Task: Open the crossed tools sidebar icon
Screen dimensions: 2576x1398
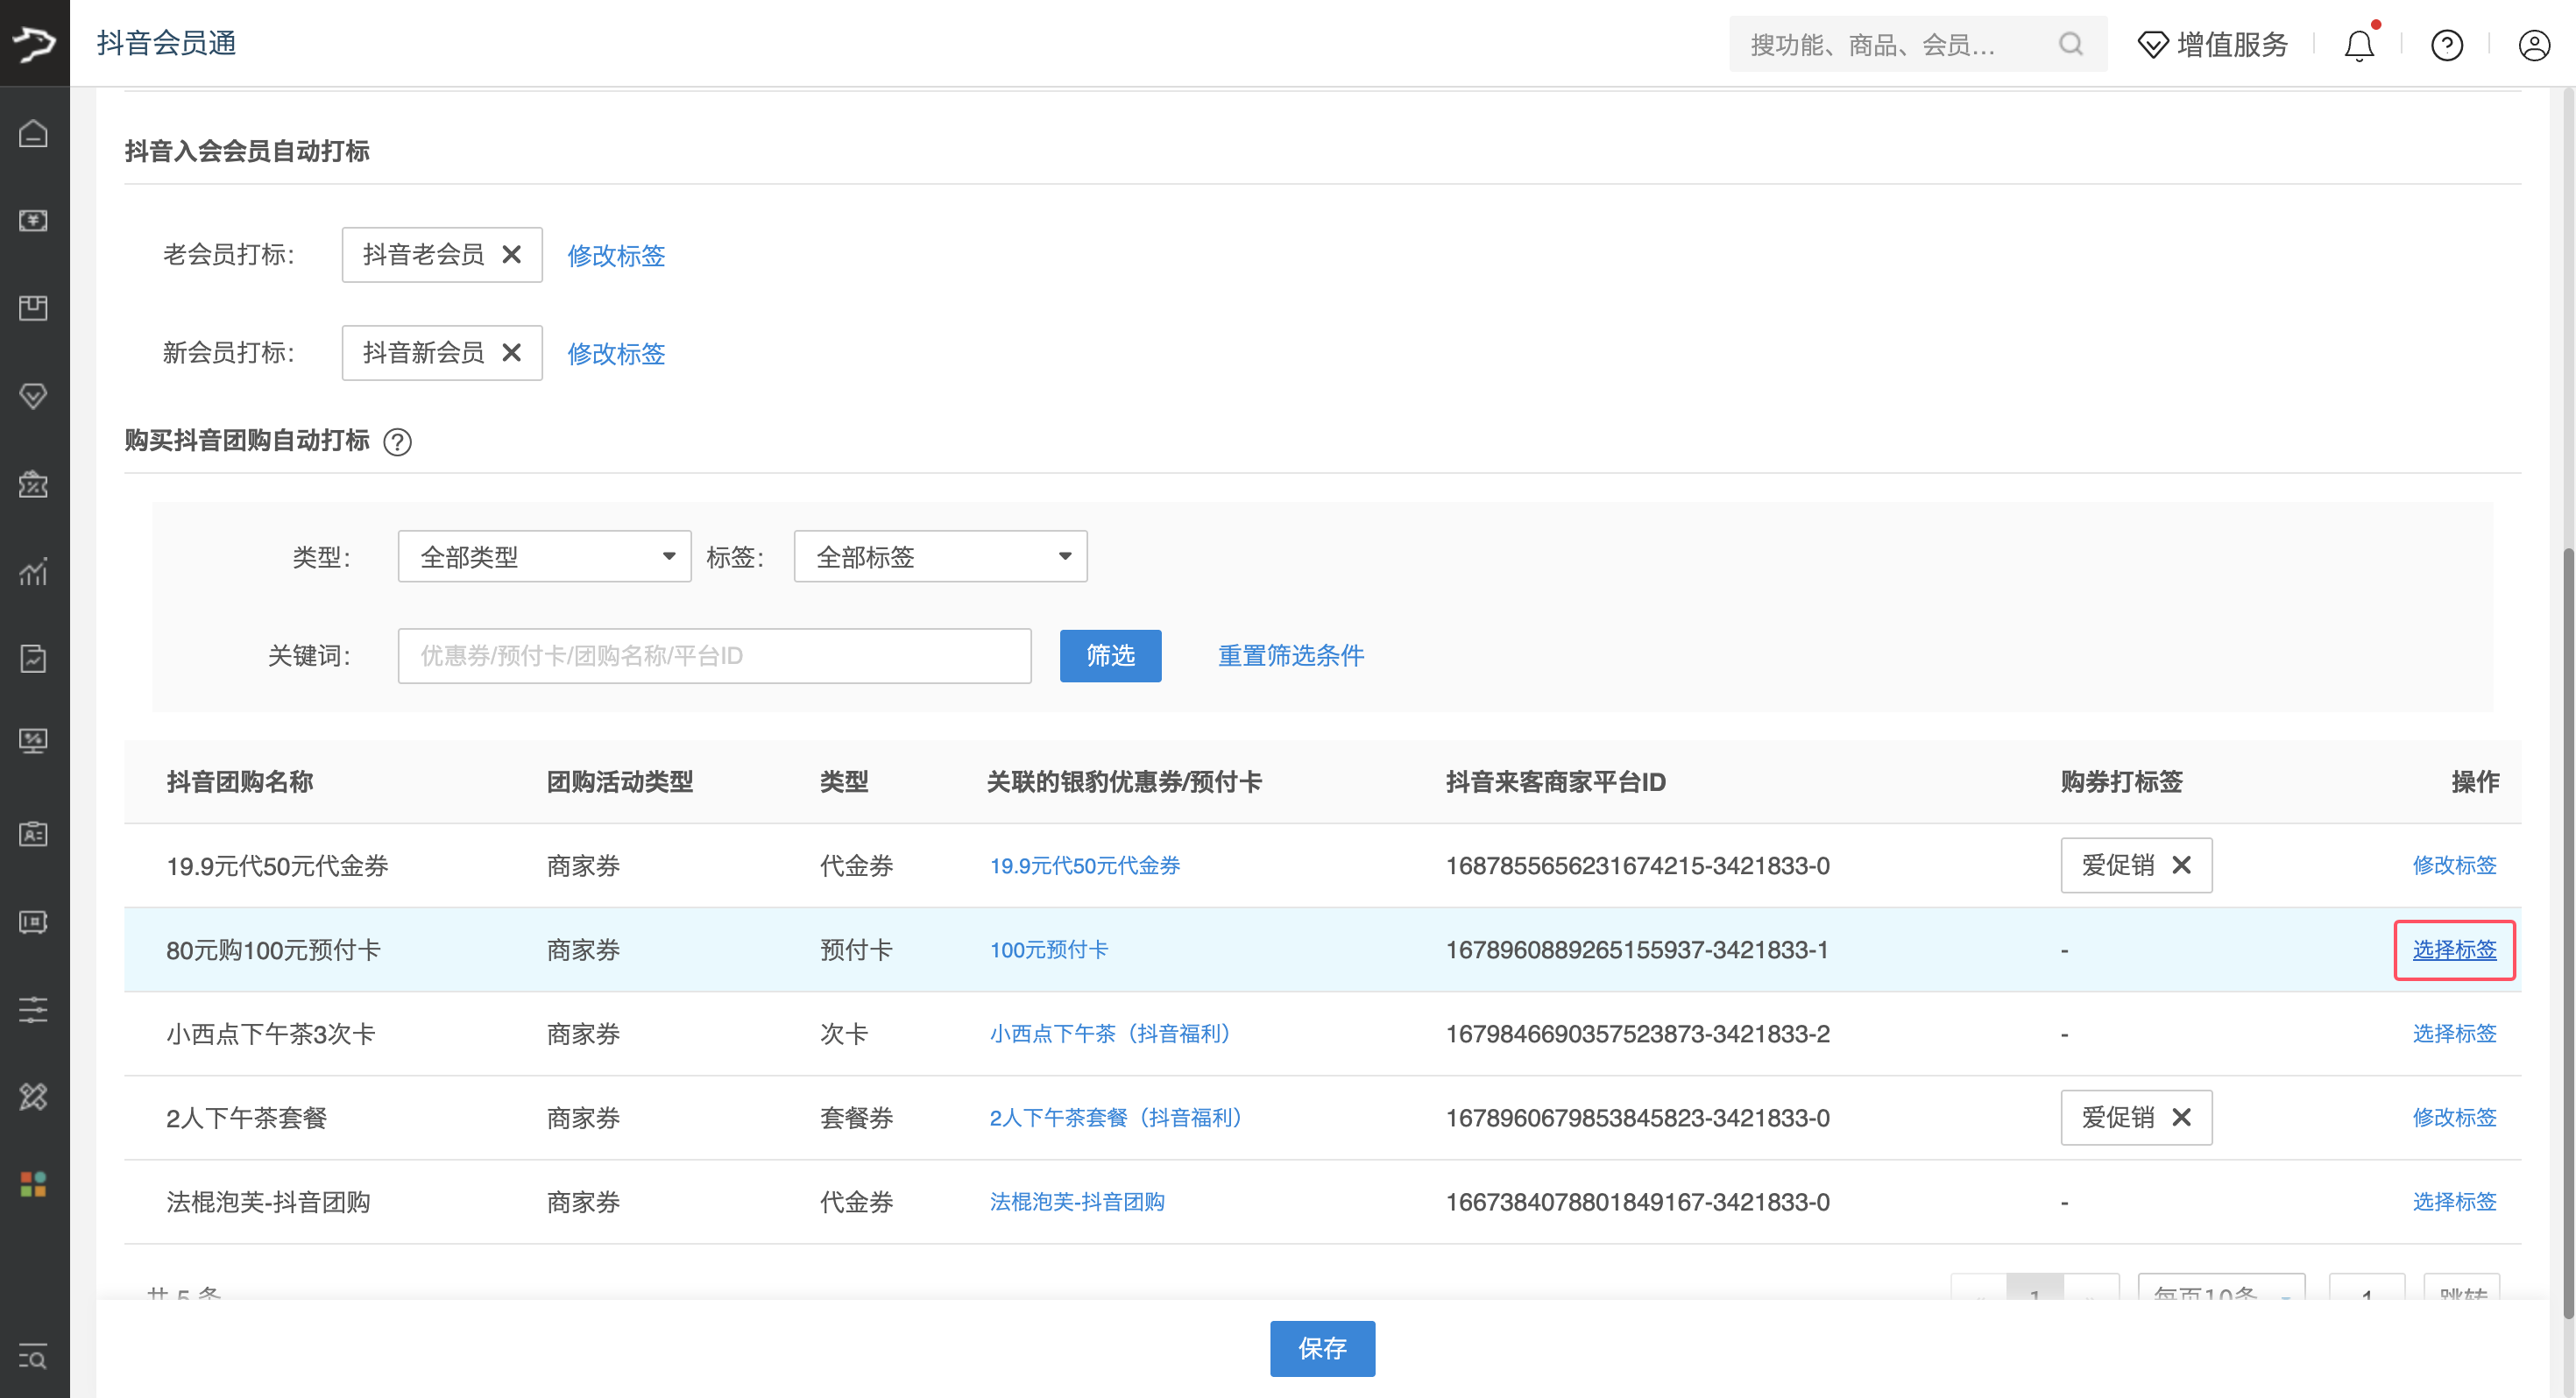Action: (33, 1097)
